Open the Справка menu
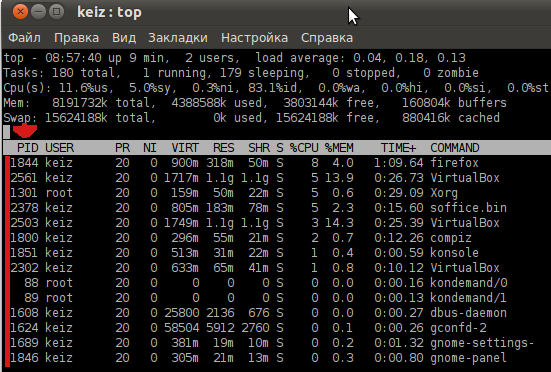Viewport: 551px width, 372px height. click(x=327, y=38)
